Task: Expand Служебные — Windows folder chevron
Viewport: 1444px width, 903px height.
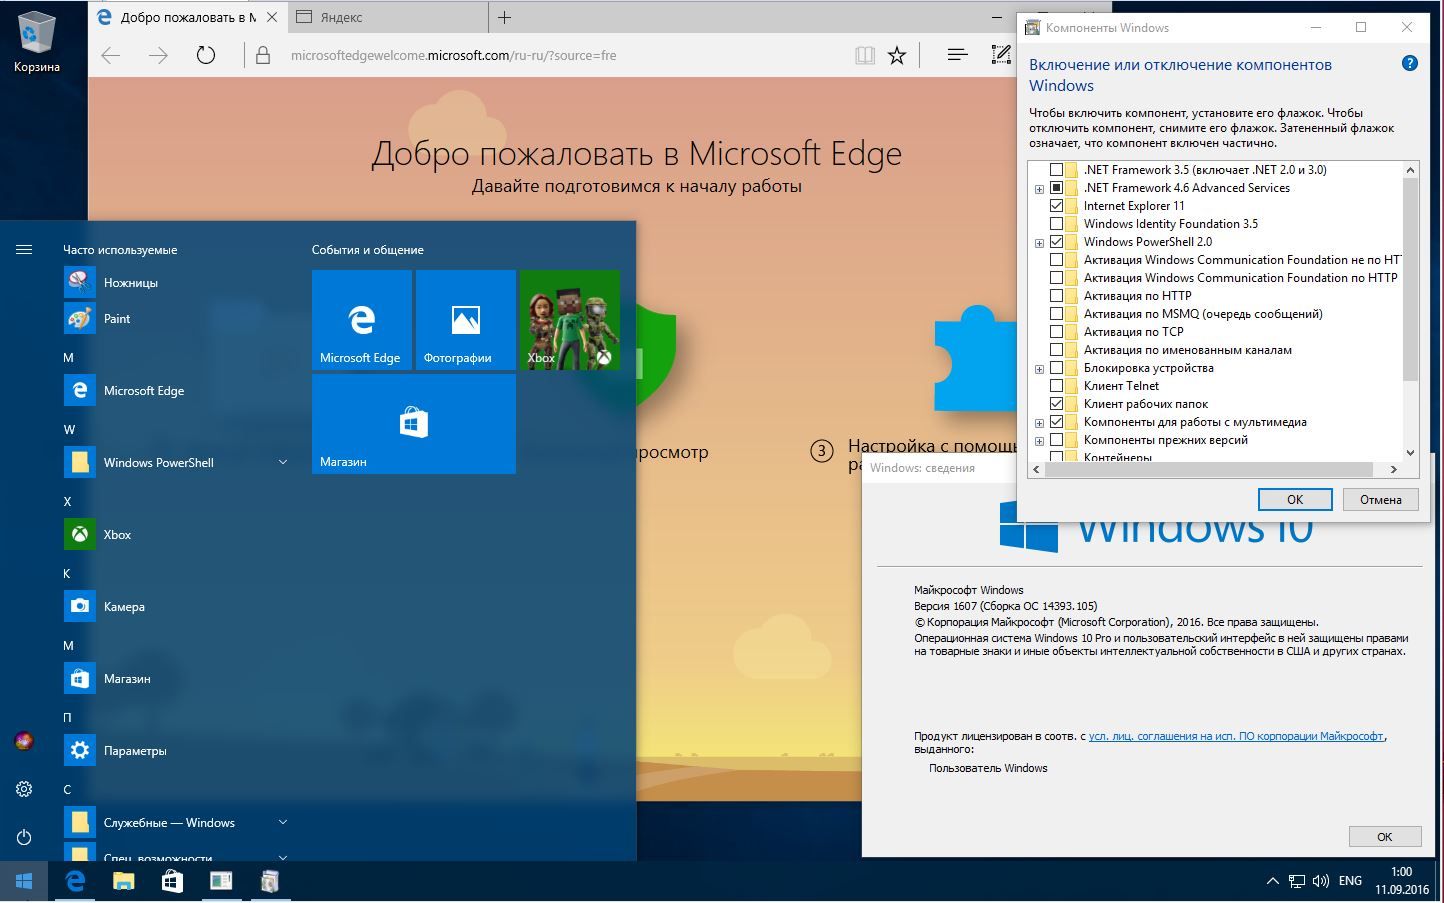Action: 283,822
